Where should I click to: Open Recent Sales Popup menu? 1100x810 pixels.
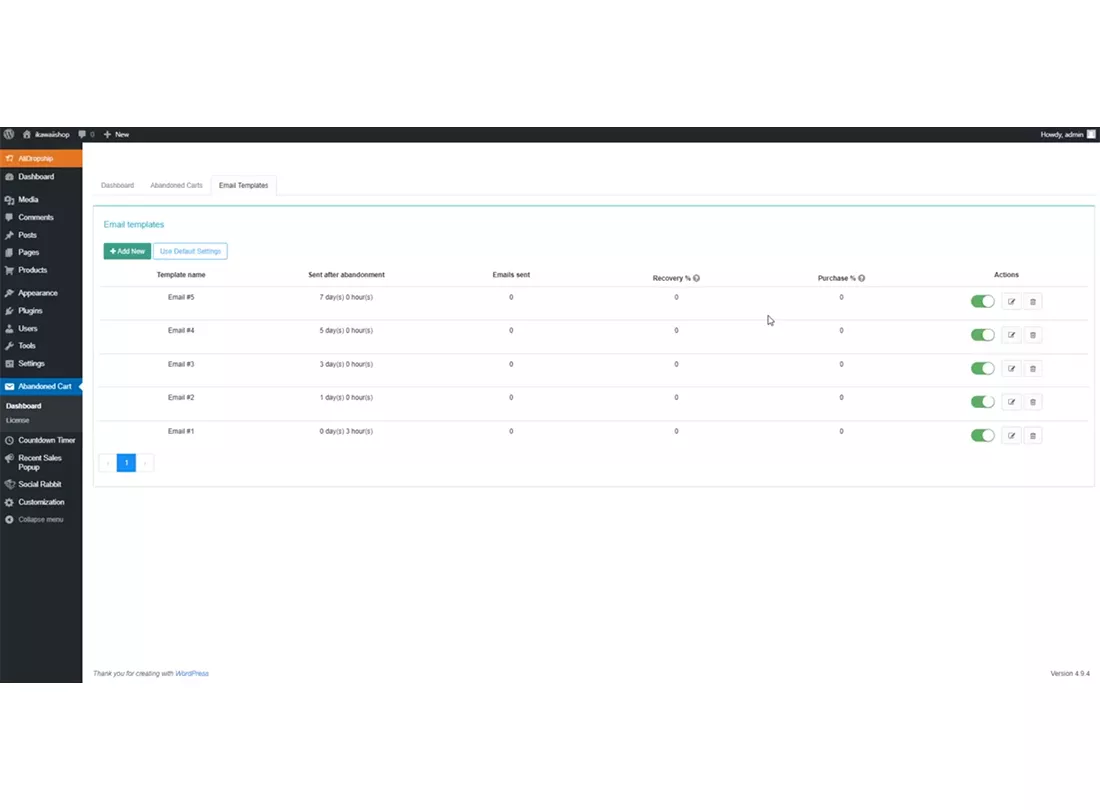coord(41,462)
